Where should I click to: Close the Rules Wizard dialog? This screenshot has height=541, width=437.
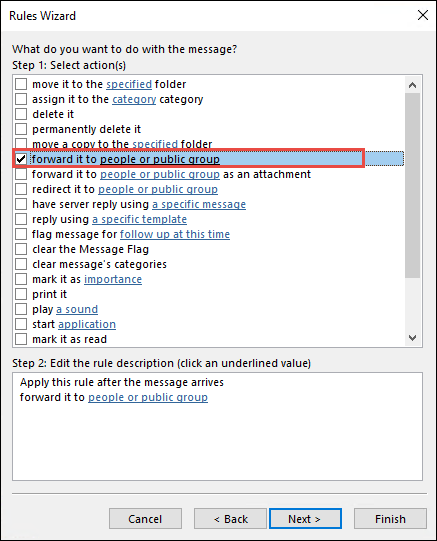pyautogui.click(x=423, y=15)
